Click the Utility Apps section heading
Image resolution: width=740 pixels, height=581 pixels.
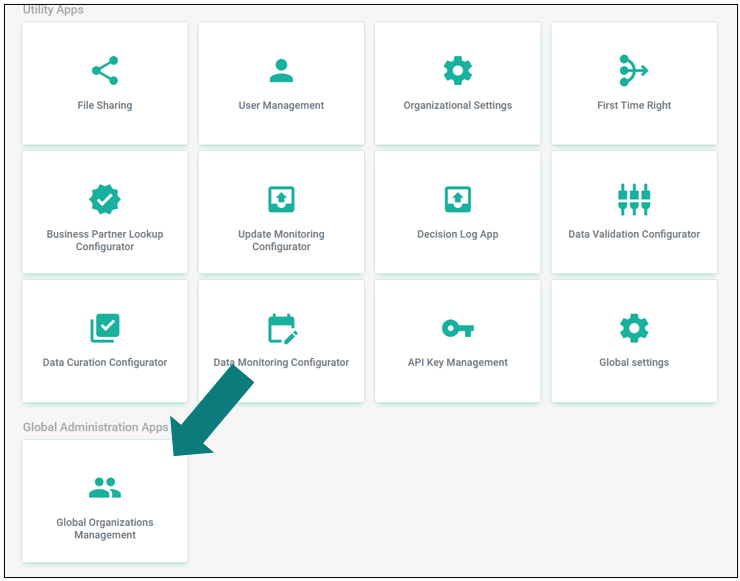coord(53,9)
